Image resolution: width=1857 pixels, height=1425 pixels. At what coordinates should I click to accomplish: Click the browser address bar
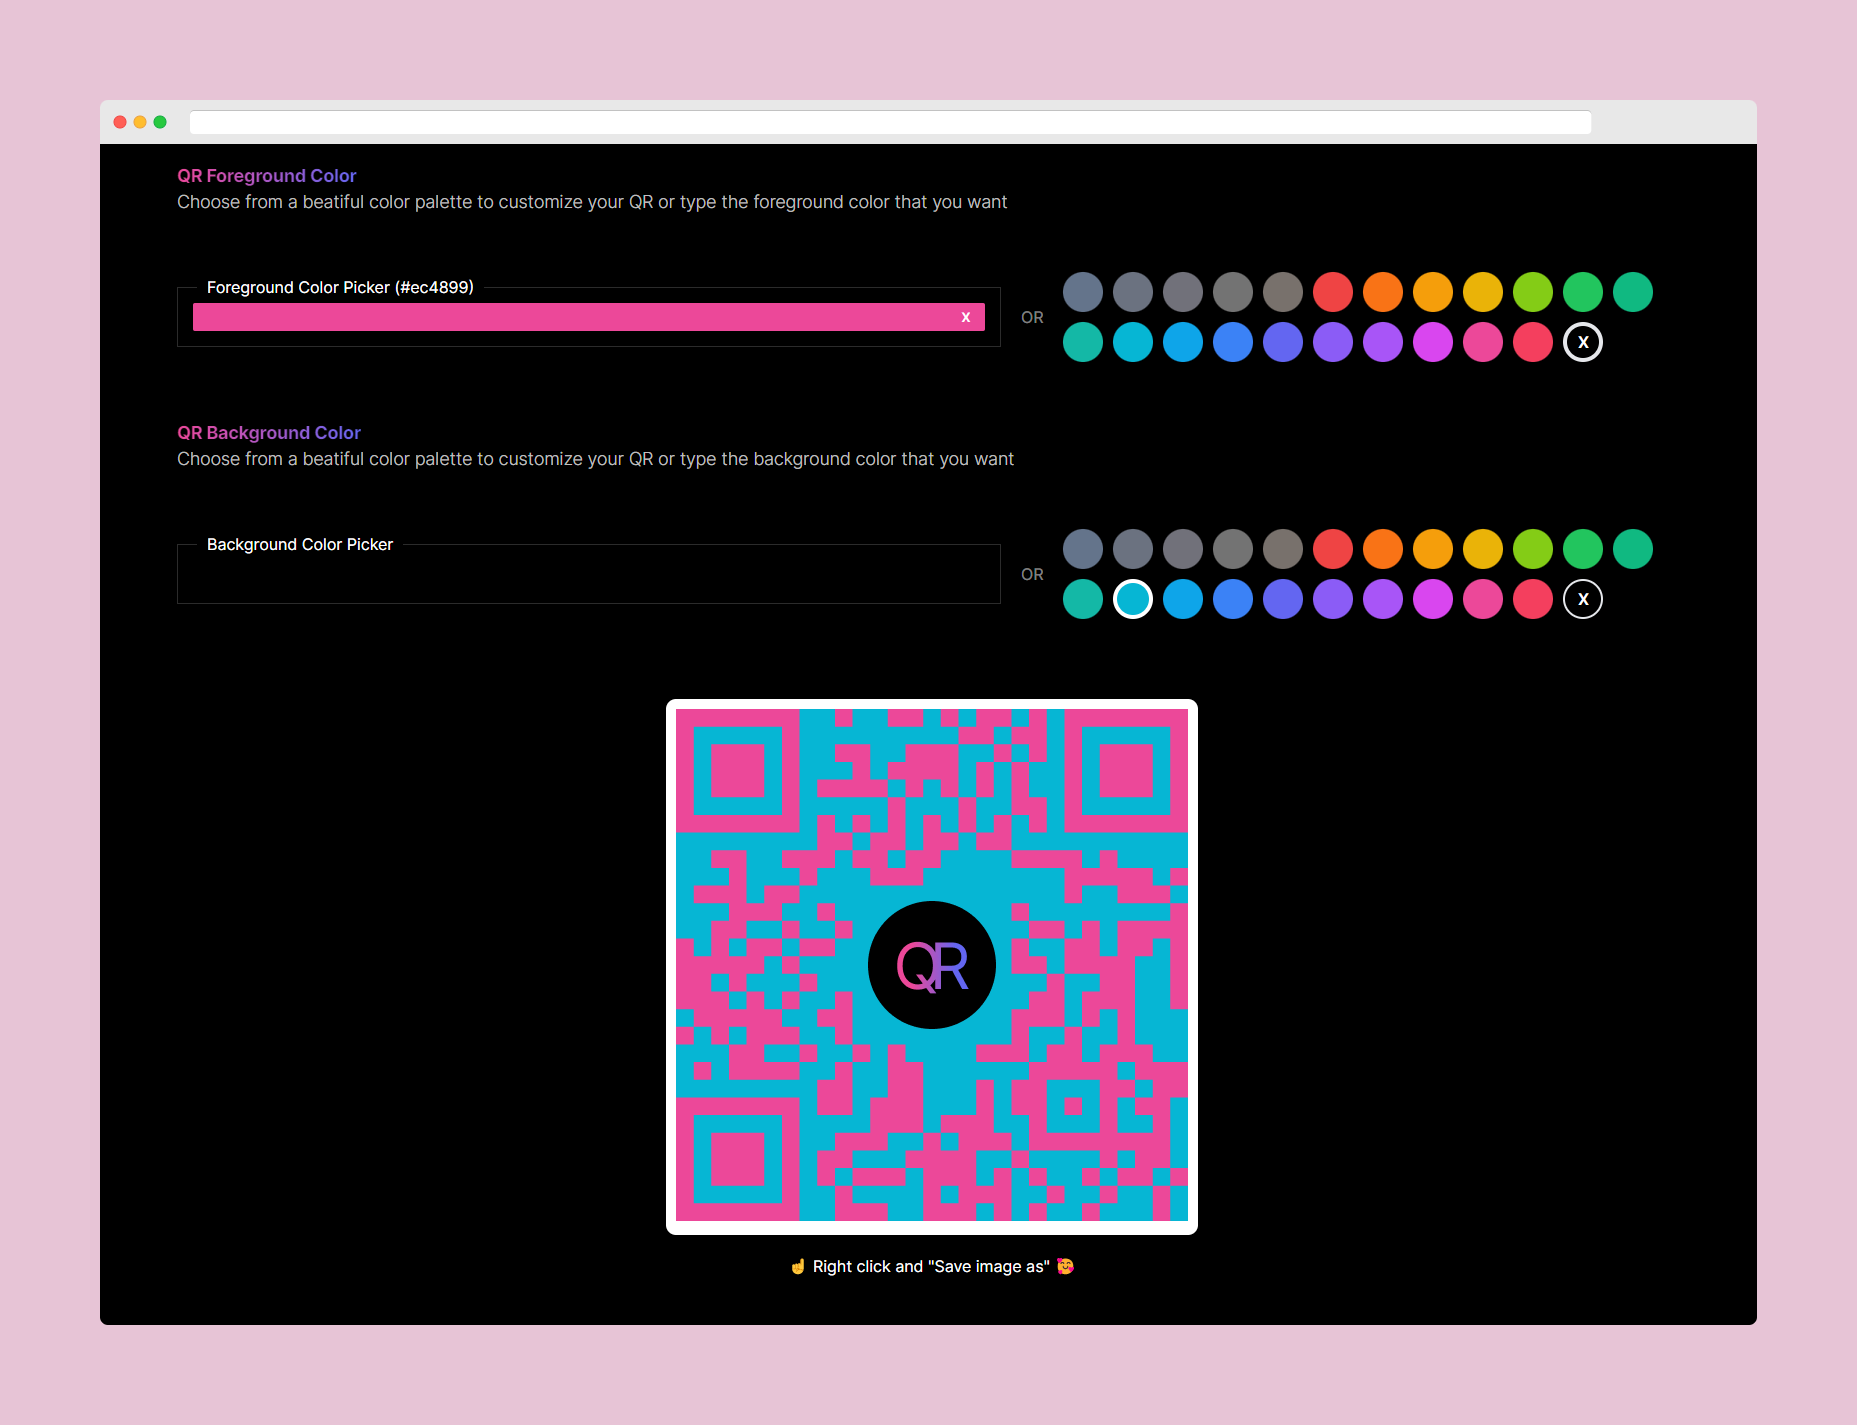pyautogui.click(x=890, y=122)
